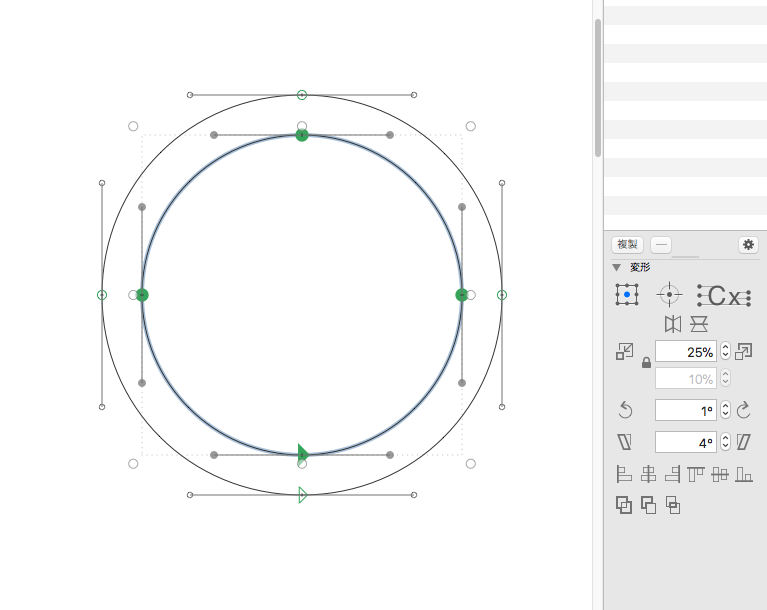Open the gear settings menu
This screenshot has height=610, width=767.
(x=748, y=244)
